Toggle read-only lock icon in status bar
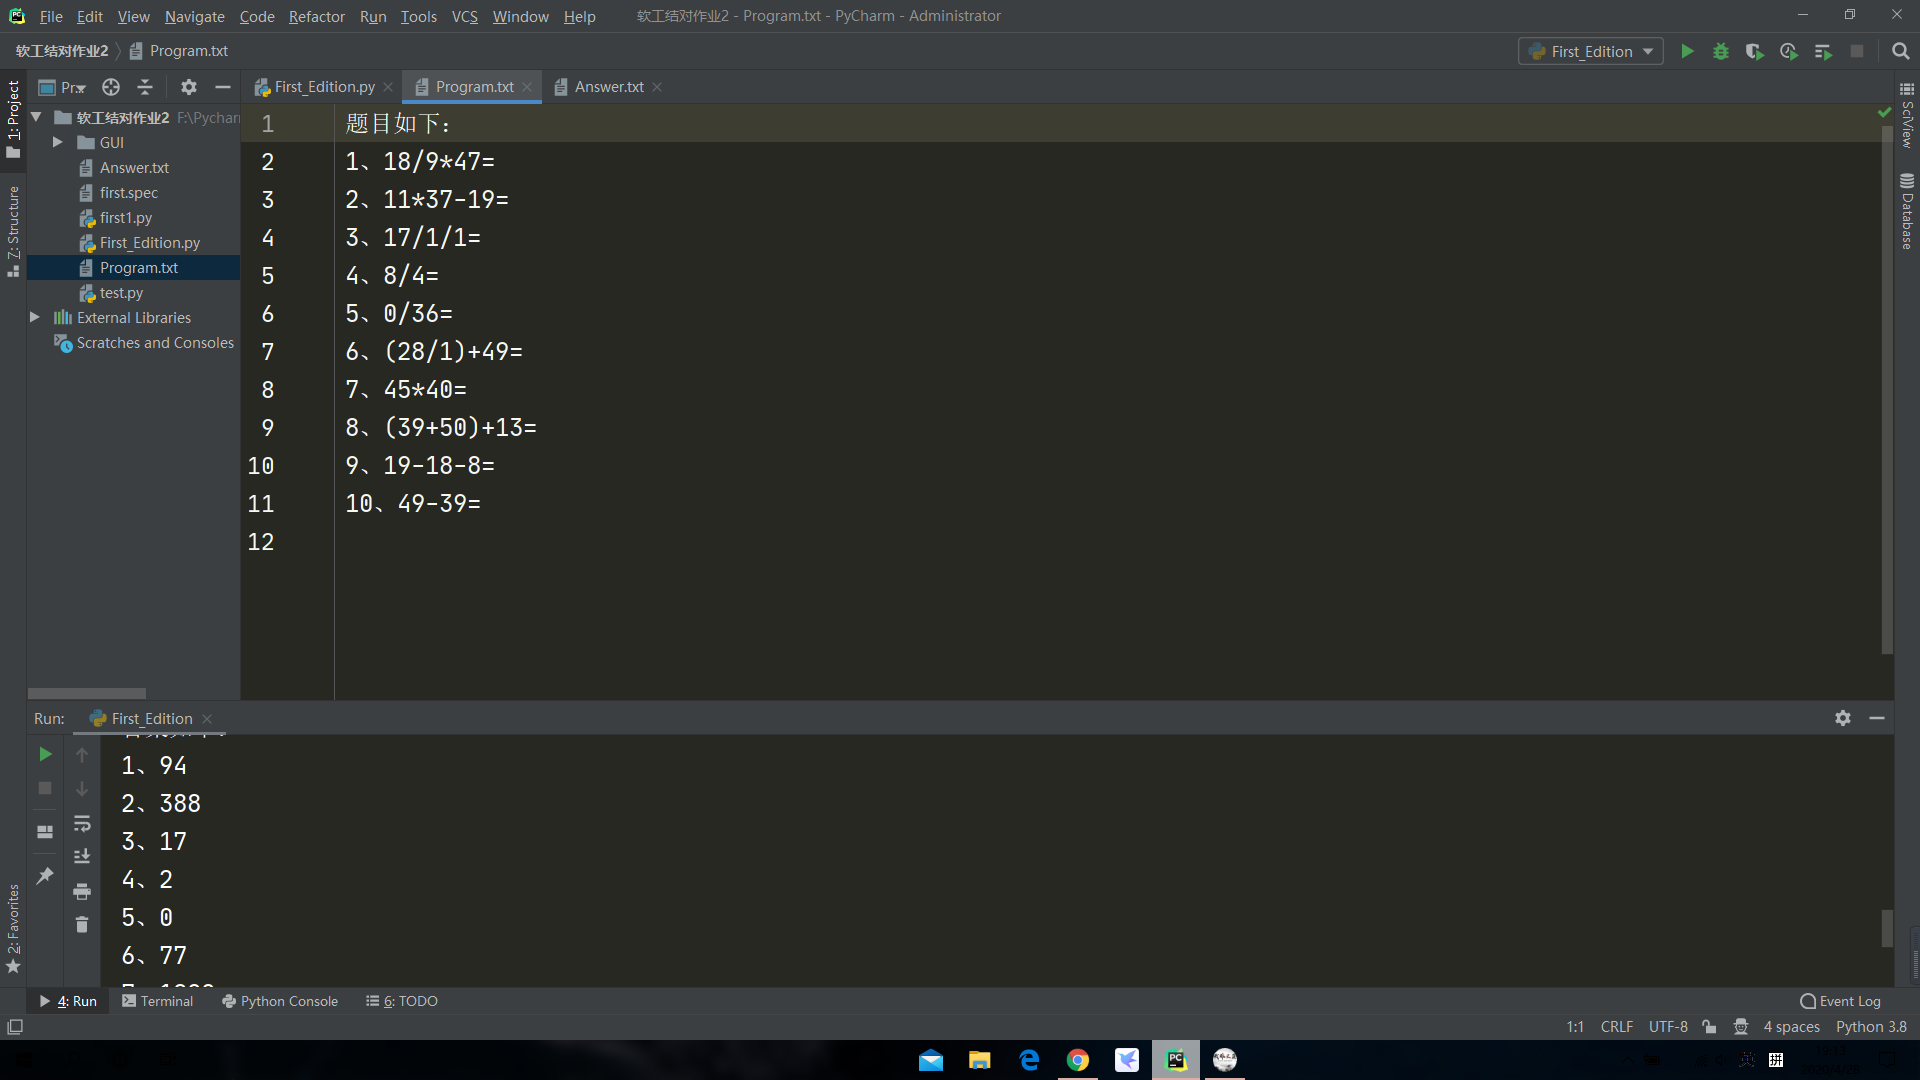The height and width of the screenshot is (1080, 1920). 1709,1027
